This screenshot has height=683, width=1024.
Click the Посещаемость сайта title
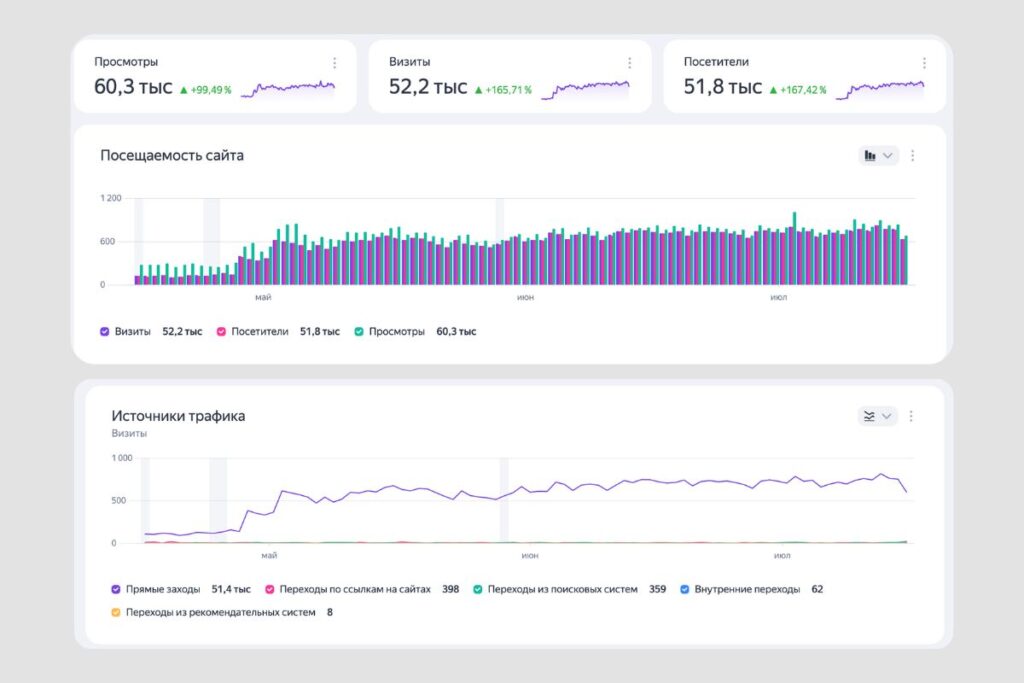coord(172,155)
